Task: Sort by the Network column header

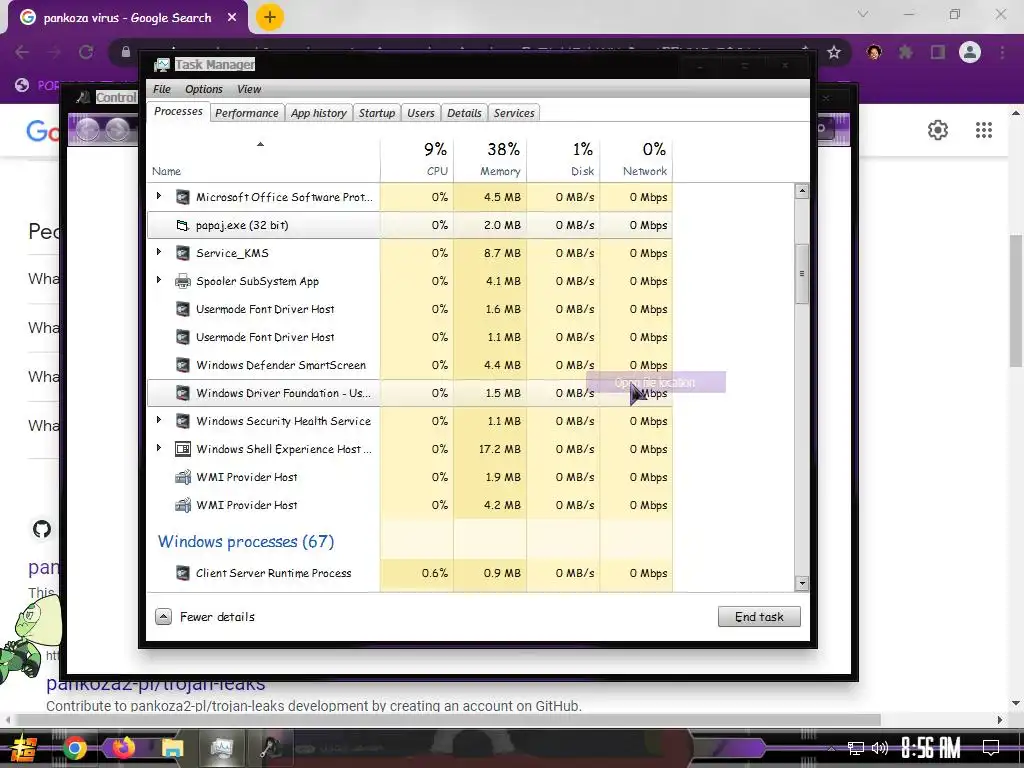Action: click(636, 159)
